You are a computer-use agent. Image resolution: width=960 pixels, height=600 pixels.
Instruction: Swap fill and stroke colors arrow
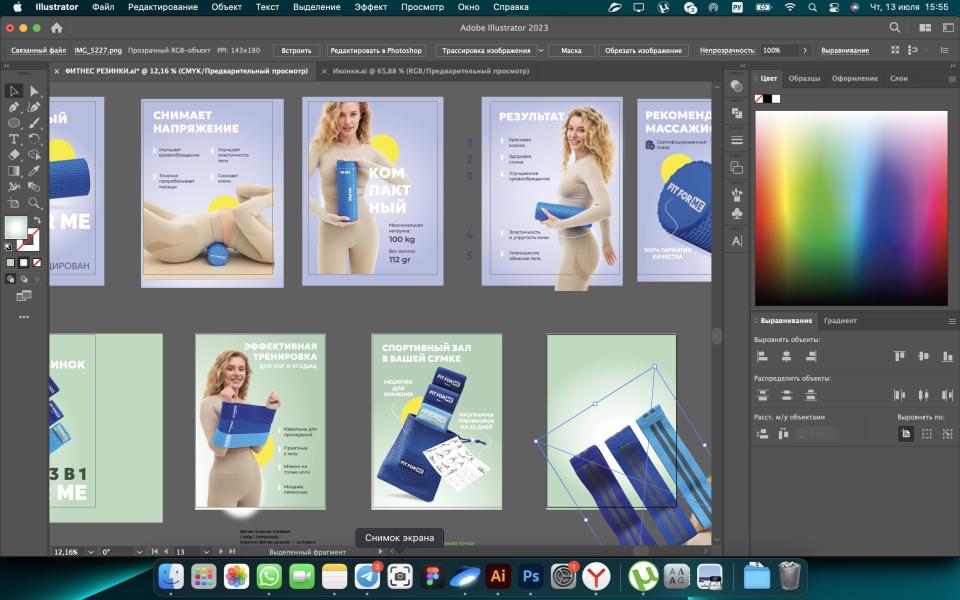(x=36, y=220)
